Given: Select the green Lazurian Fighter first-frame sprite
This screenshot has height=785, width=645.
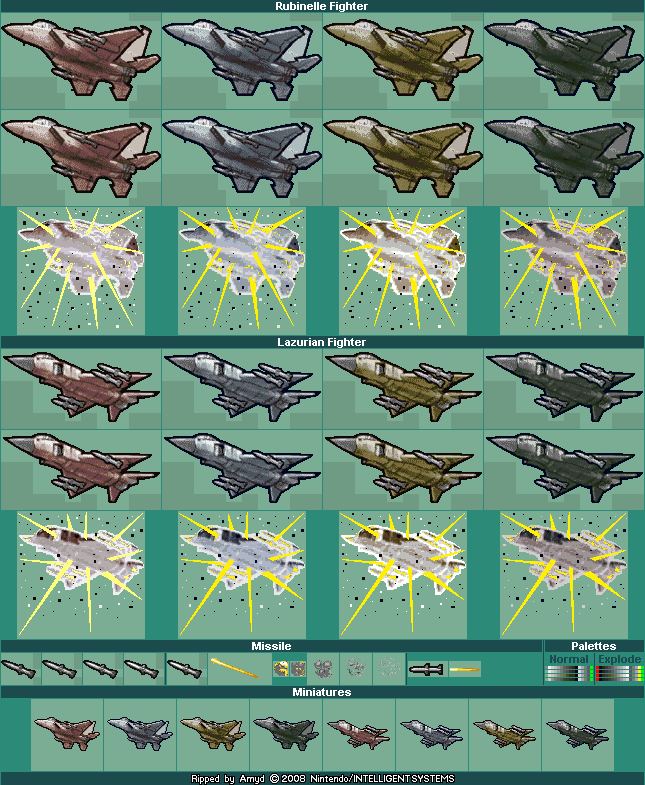Looking at the screenshot, I should click(x=564, y=388).
